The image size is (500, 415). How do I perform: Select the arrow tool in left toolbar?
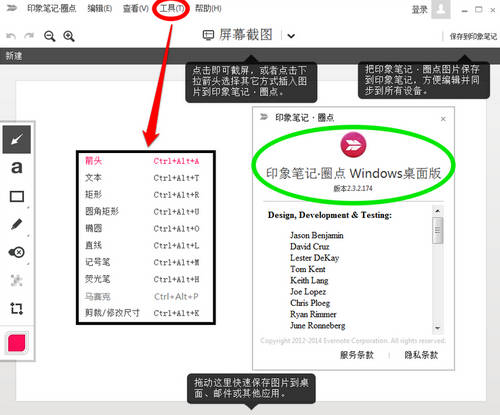click(x=17, y=139)
